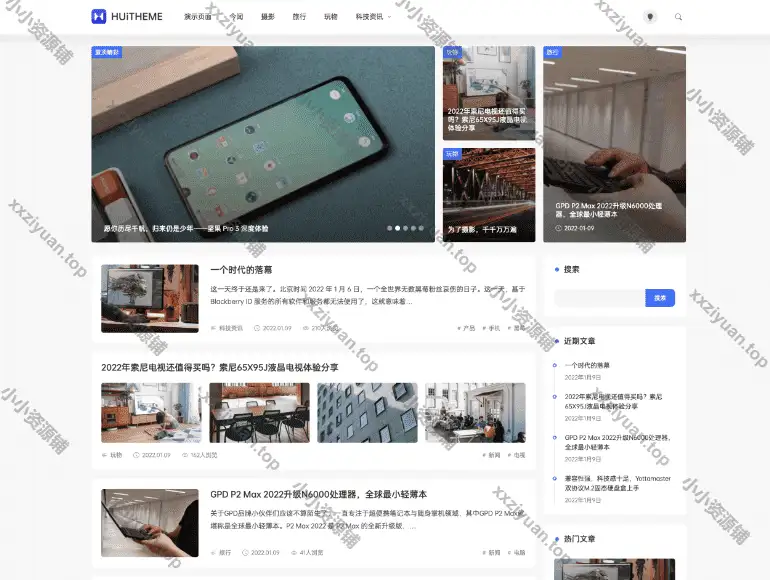770x580 pixels.
Task: Expand the 科技资讯 menu dropdown arrow
Action: (389, 17)
